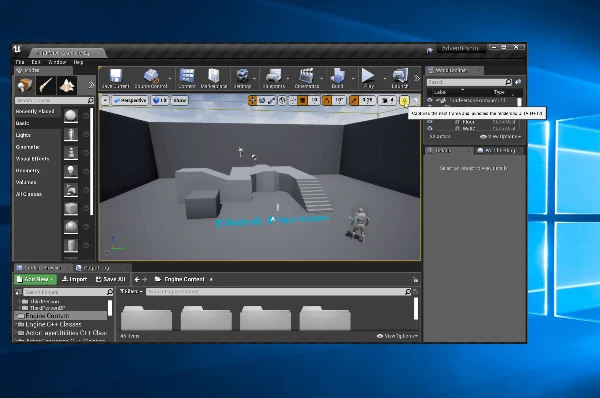Navigate forward in Content Browser history
The width and height of the screenshot is (600, 398).
coord(144,279)
